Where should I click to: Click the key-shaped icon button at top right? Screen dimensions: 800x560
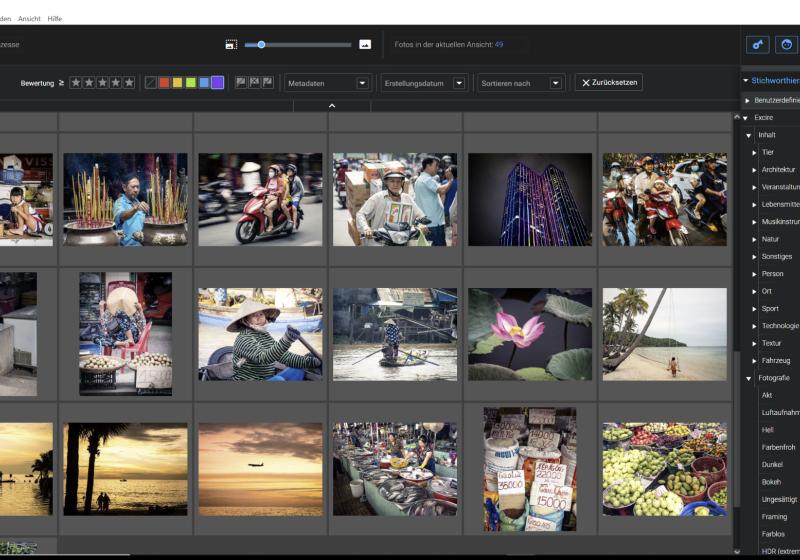tap(757, 45)
